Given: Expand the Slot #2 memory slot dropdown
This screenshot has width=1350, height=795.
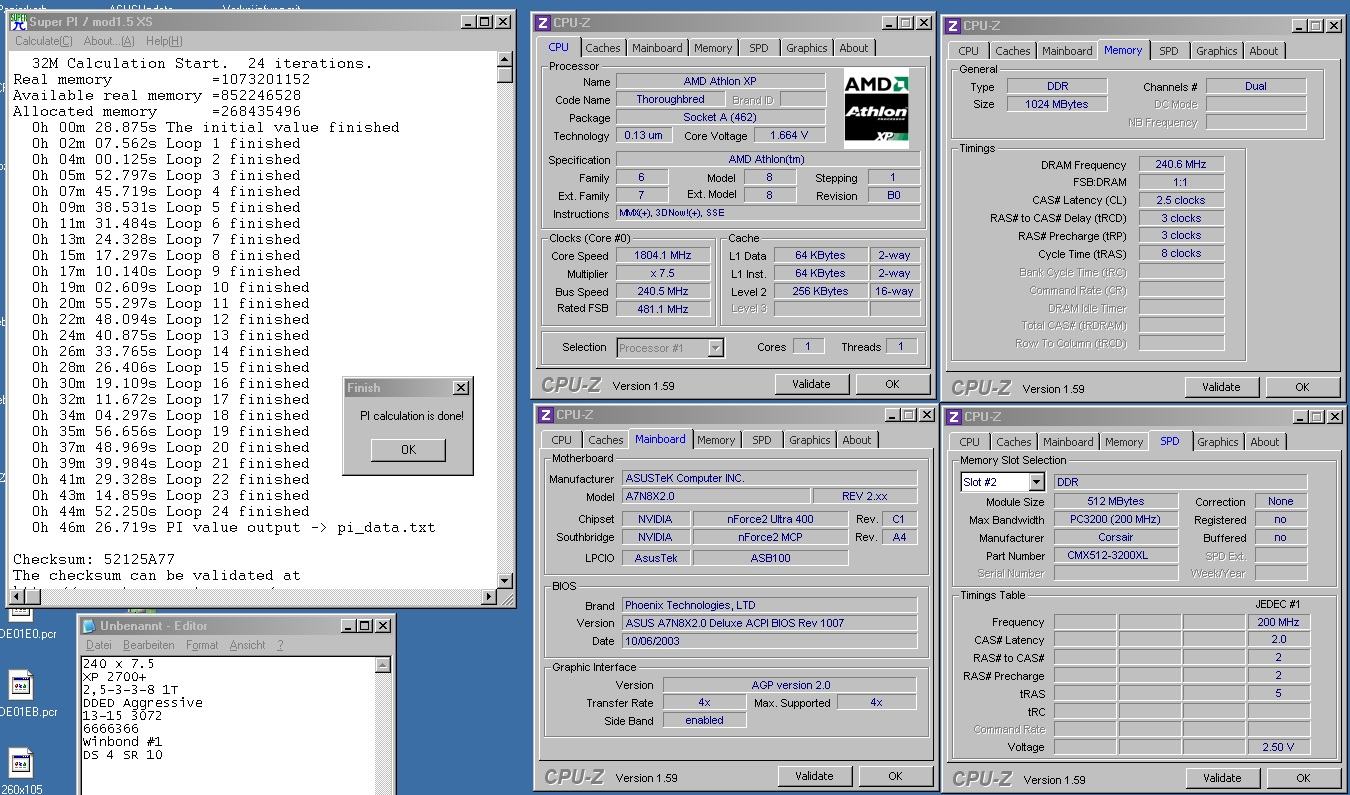Looking at the screenshot, I should 1035,482.
